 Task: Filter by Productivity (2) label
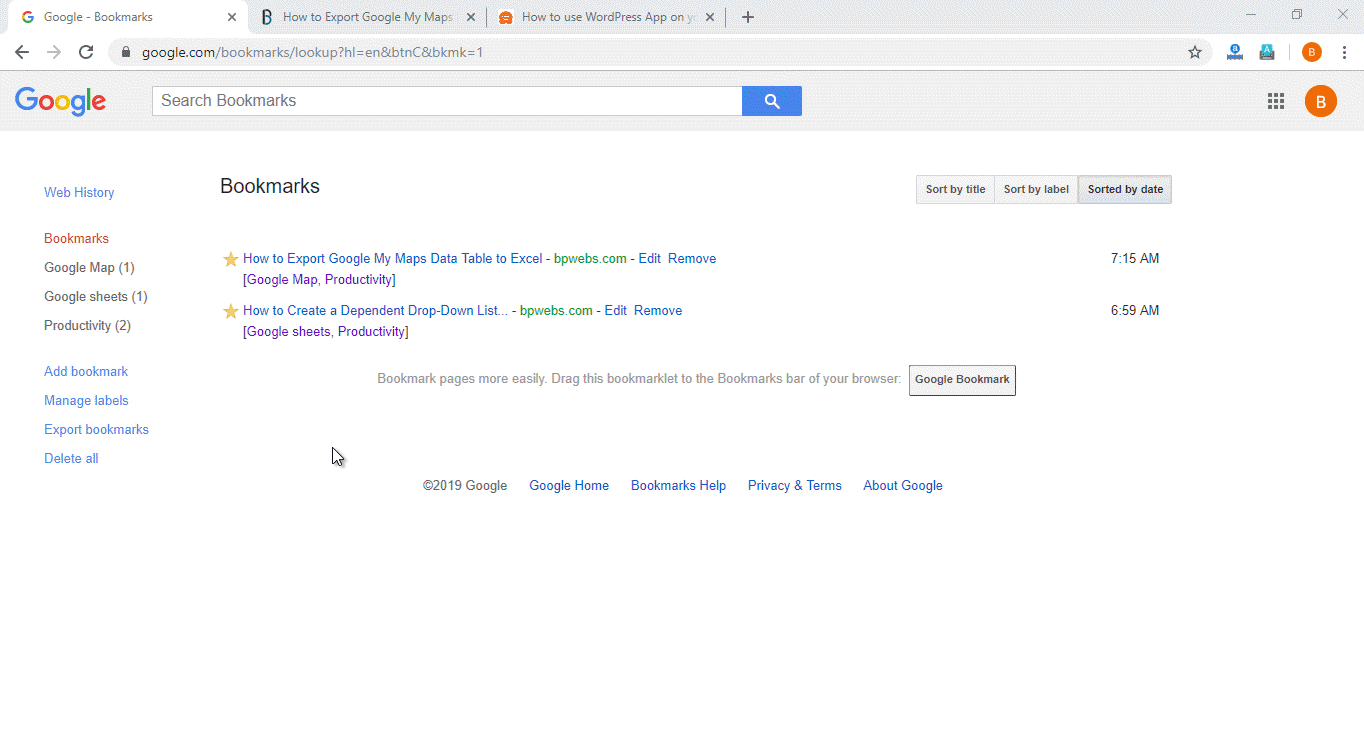tap(87, 326)
